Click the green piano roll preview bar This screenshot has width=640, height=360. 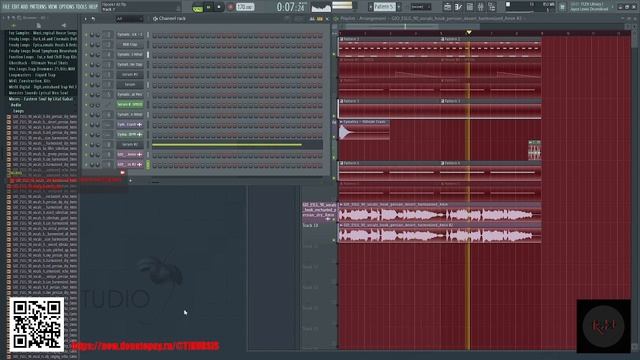227,144
